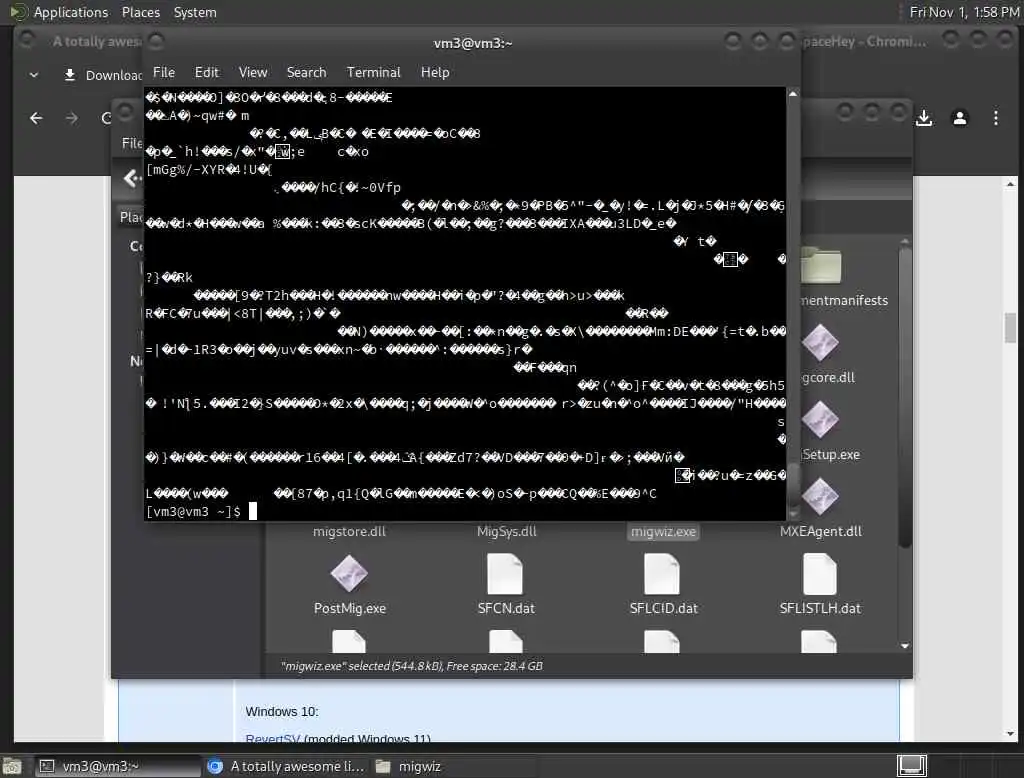Open the manifests folder icon
This screenshot has width=1024, height=778.
821,265
